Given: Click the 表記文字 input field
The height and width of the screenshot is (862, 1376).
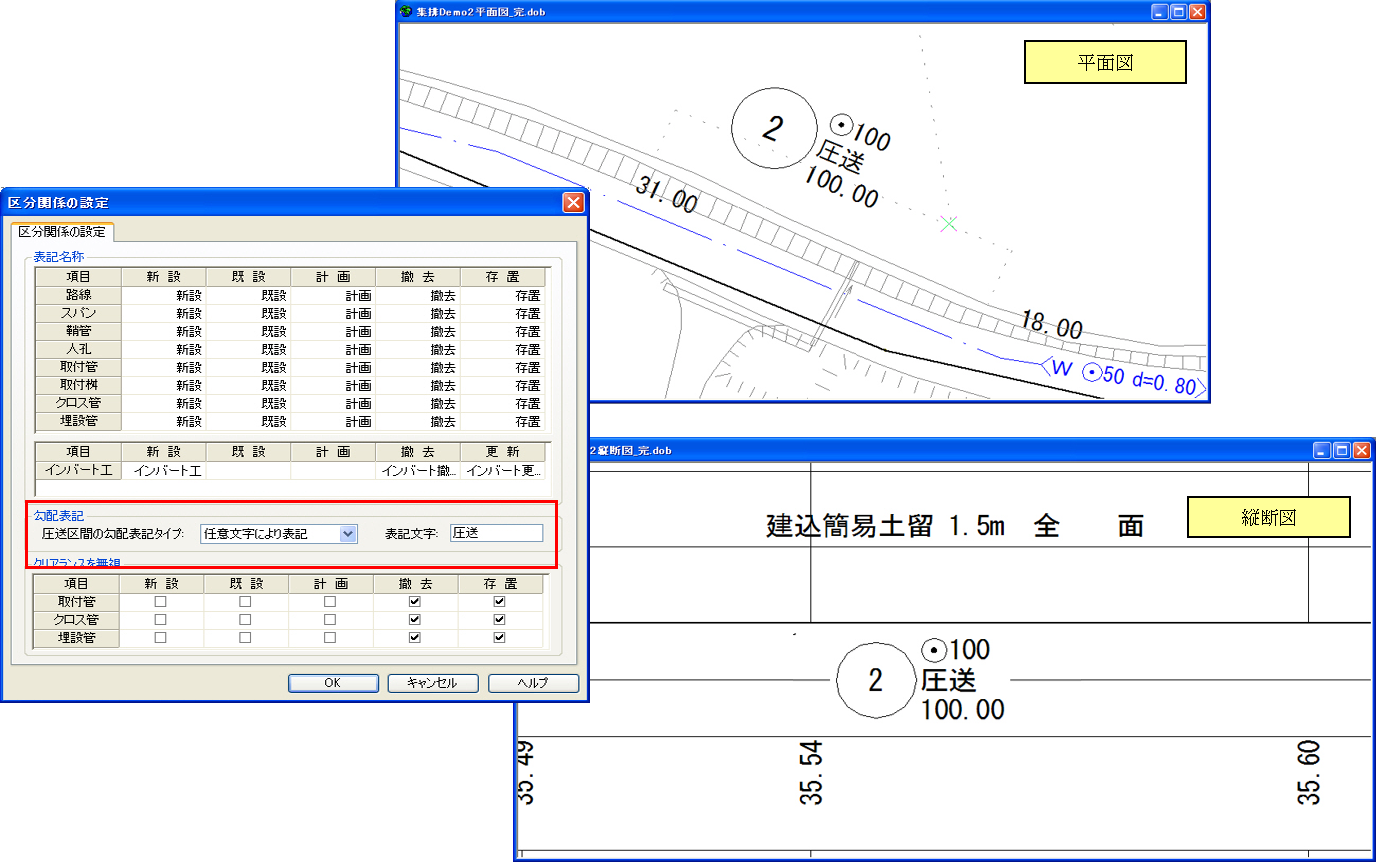Looking at the screenshot, I should 496,534.
